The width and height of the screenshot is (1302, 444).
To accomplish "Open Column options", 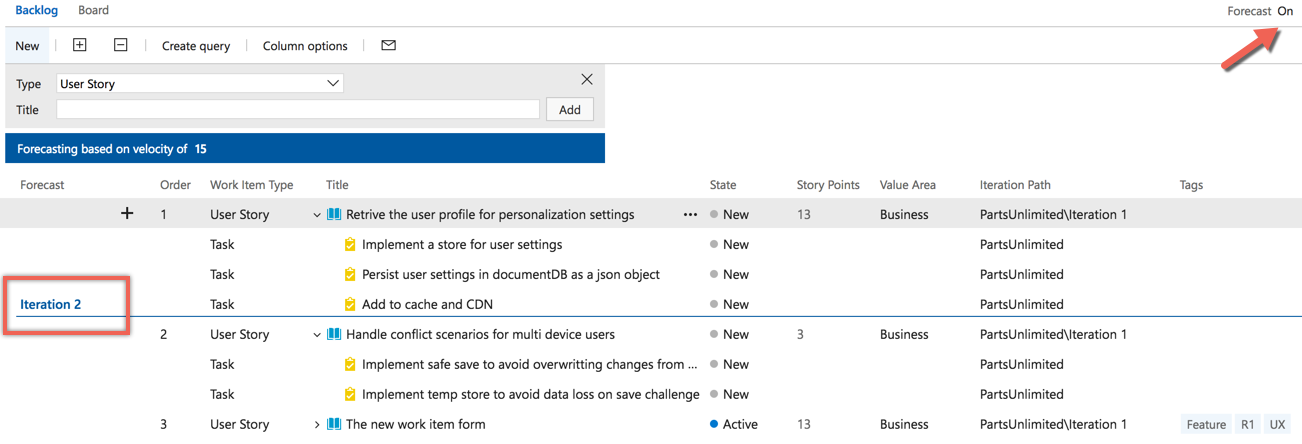I will [x=305, y=46].
